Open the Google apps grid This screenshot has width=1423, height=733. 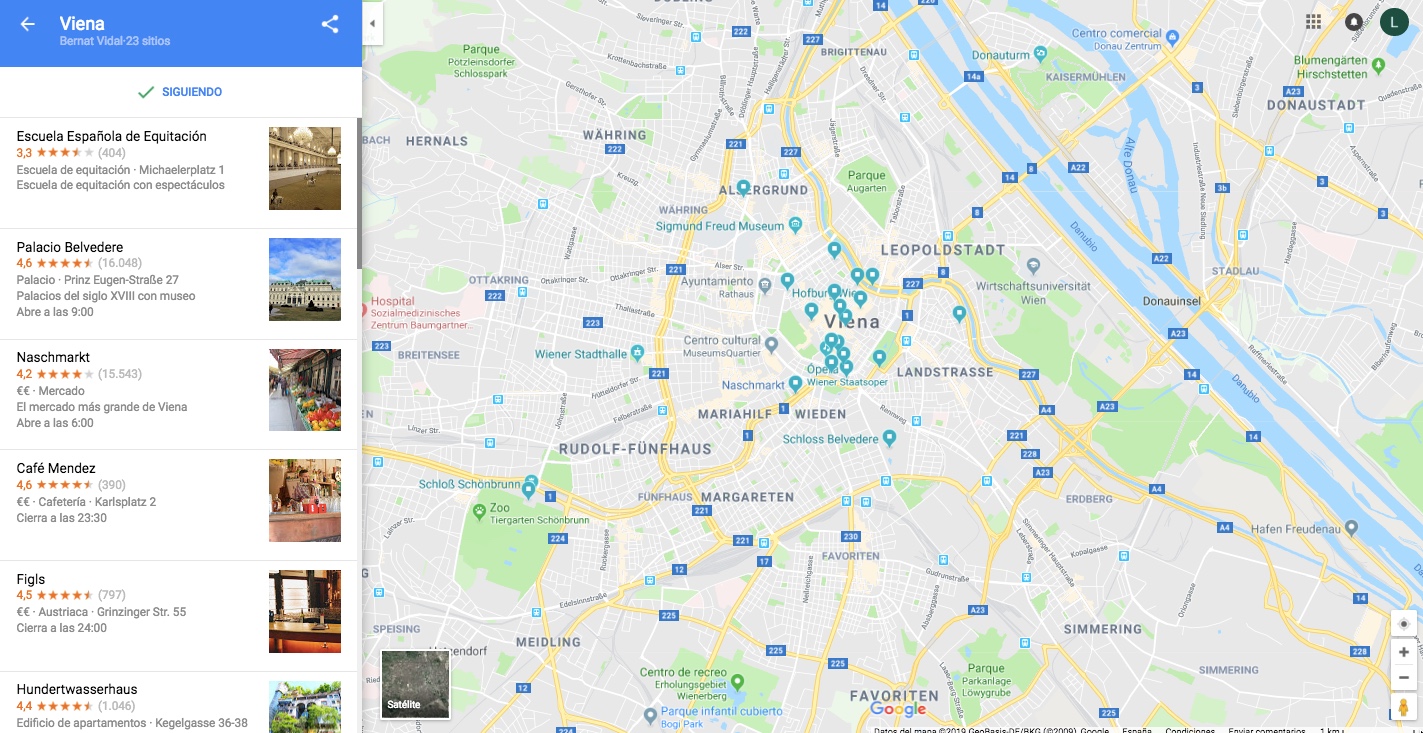[x=1313, y=22]
